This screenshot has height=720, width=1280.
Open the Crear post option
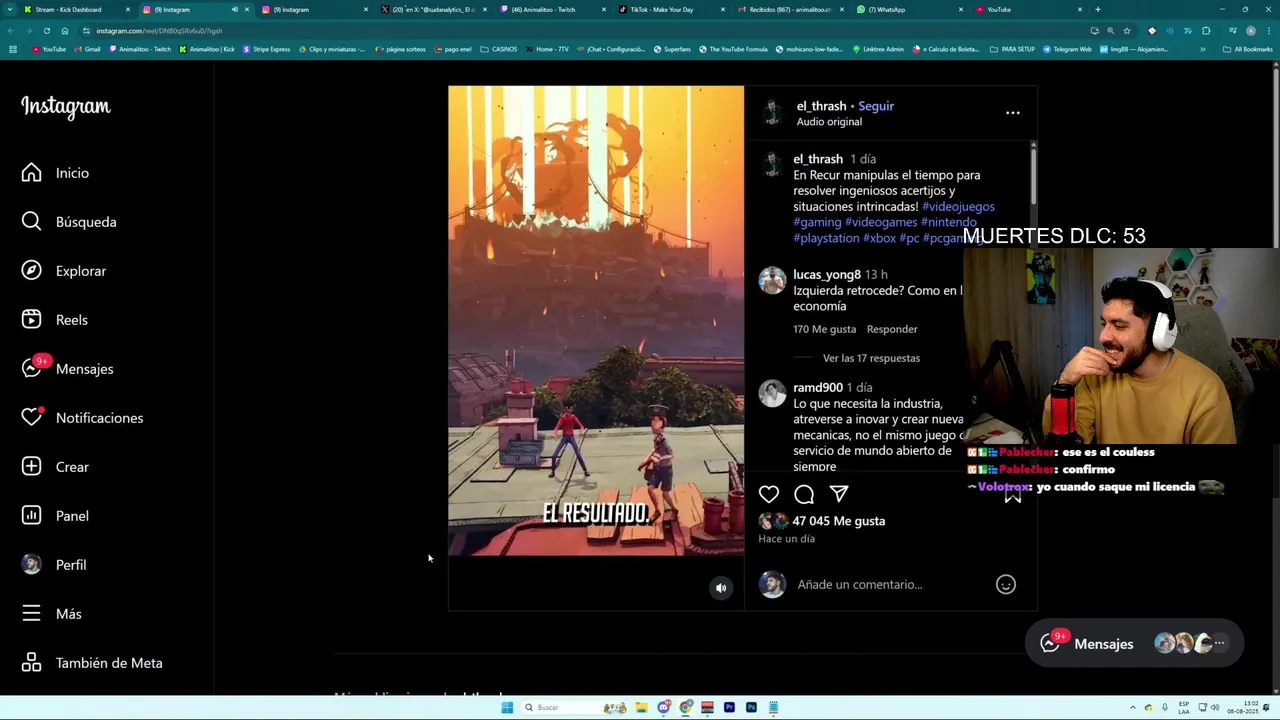tap(56, 467)
